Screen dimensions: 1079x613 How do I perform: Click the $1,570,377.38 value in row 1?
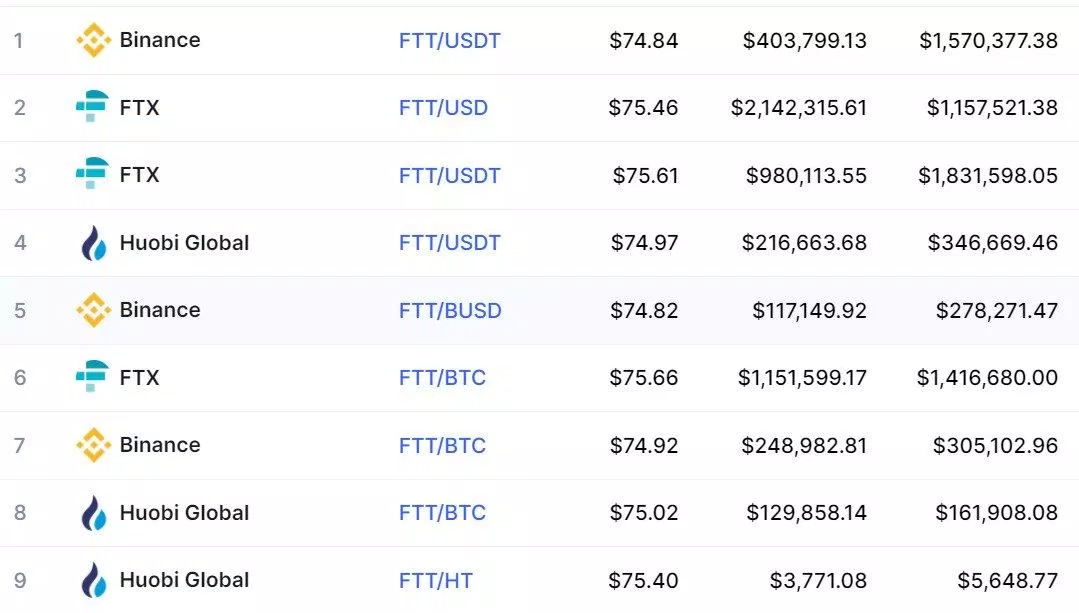tap(988, 41)
